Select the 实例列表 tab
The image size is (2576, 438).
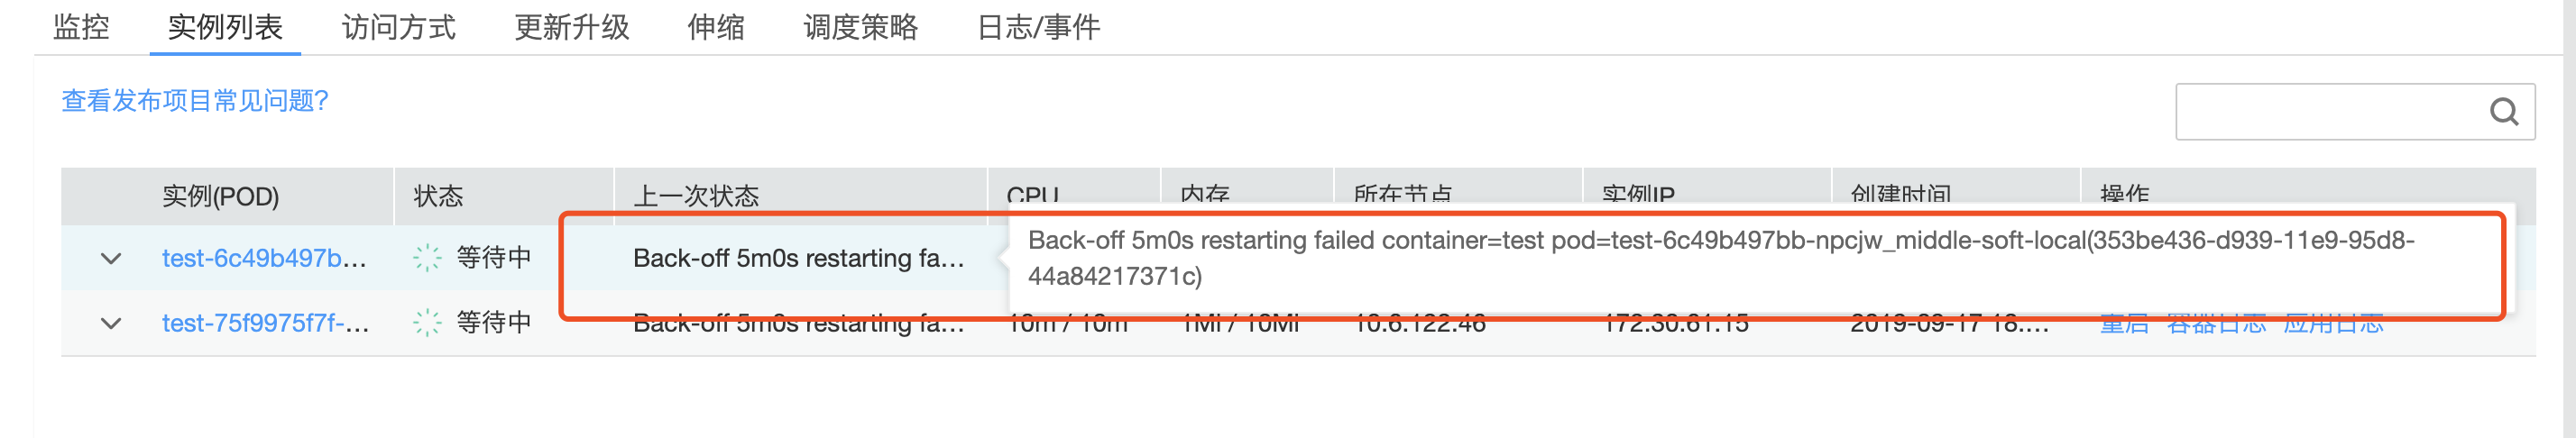(x=225, y=27)
